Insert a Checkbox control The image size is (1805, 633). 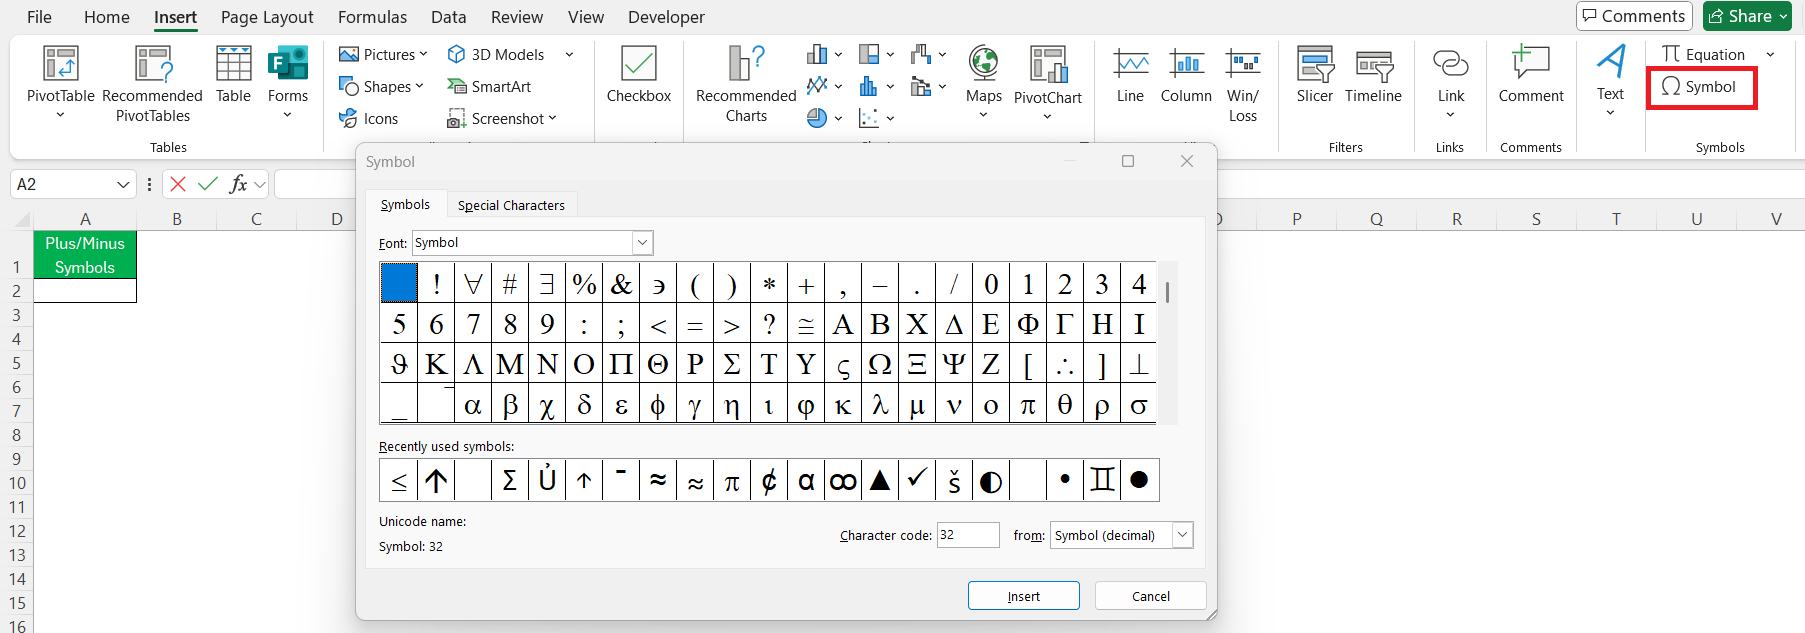pyautogui.click(x=639, y=75)
